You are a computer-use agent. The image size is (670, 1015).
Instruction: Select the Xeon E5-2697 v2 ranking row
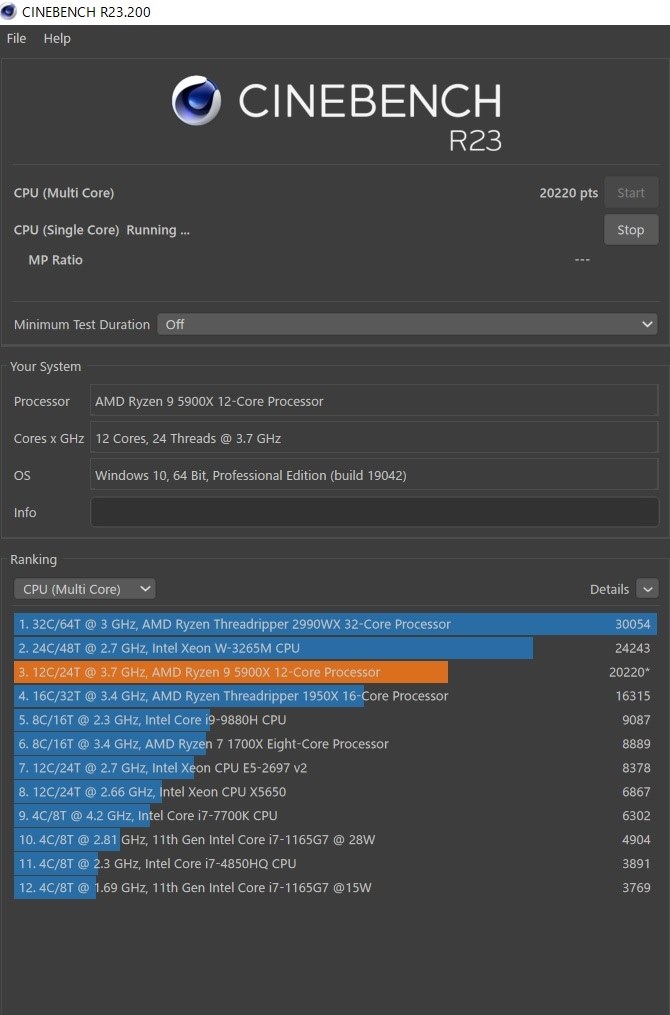335,768
